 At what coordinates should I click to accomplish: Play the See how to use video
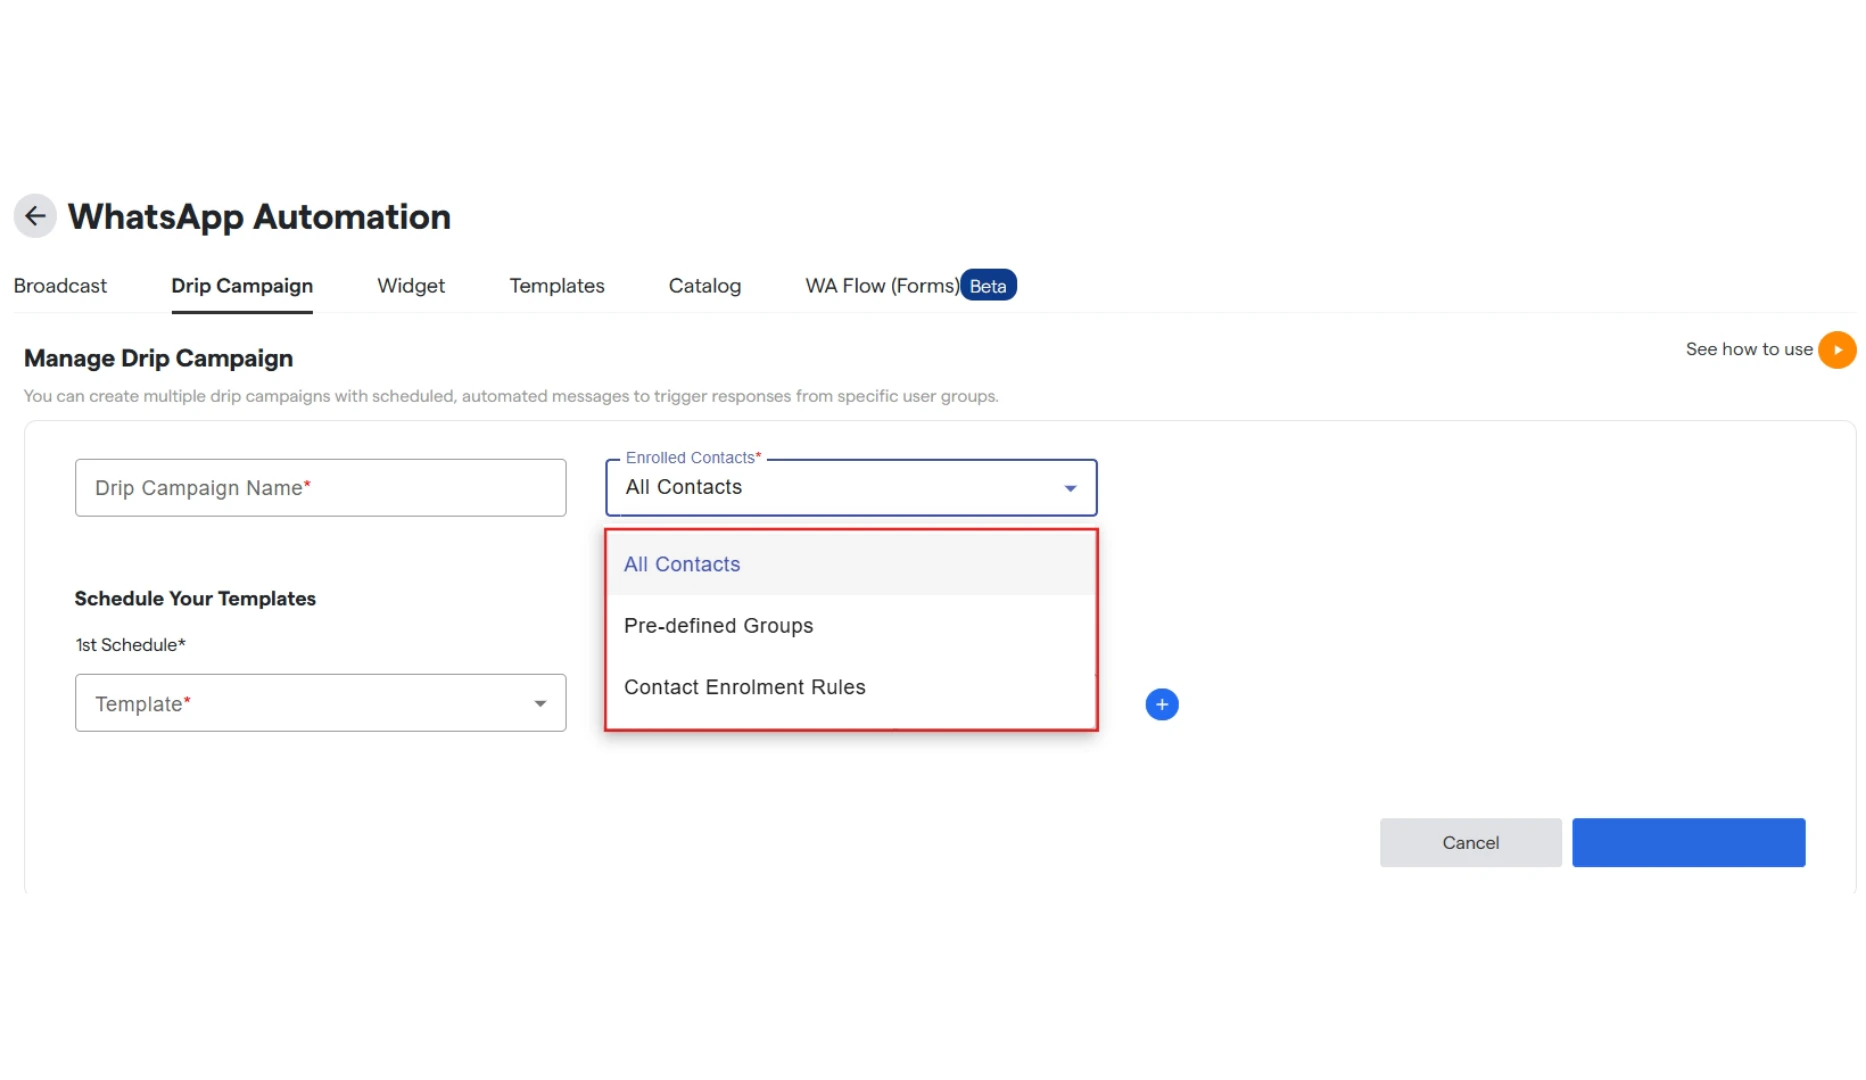[1837, 350]
